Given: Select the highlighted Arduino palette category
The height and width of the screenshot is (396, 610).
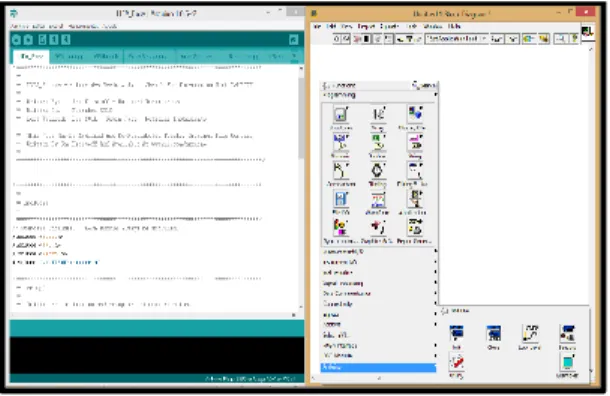Looking at the screenshot, I should point(379,367).
